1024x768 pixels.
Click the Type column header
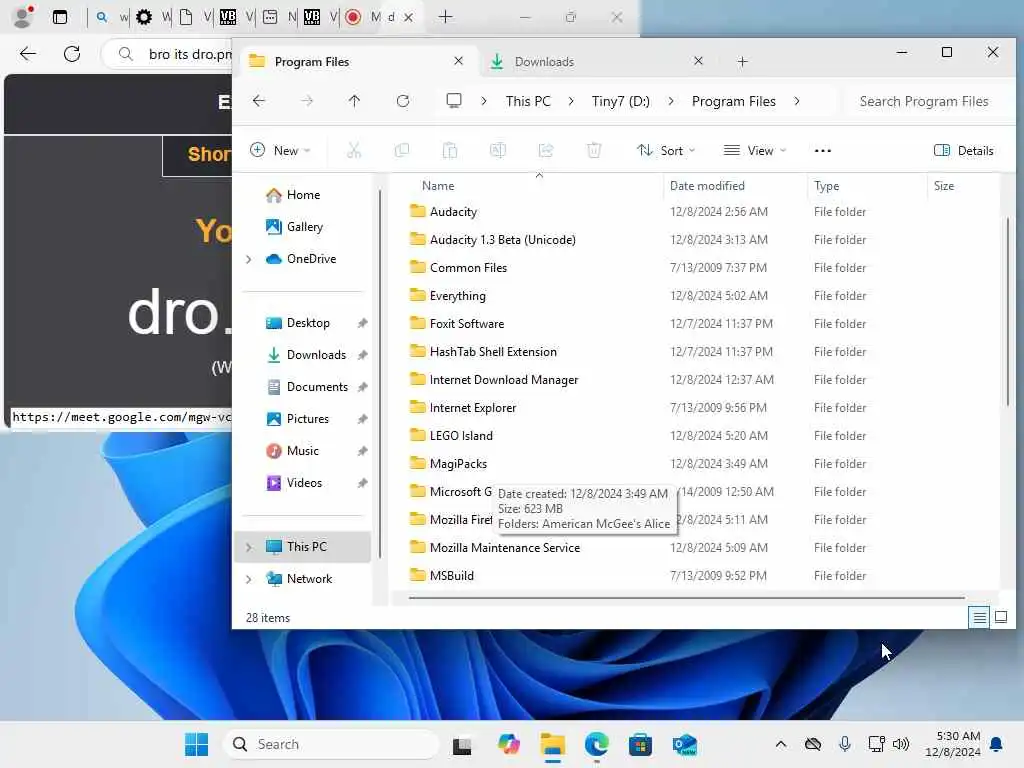click(x=867, y=186)
